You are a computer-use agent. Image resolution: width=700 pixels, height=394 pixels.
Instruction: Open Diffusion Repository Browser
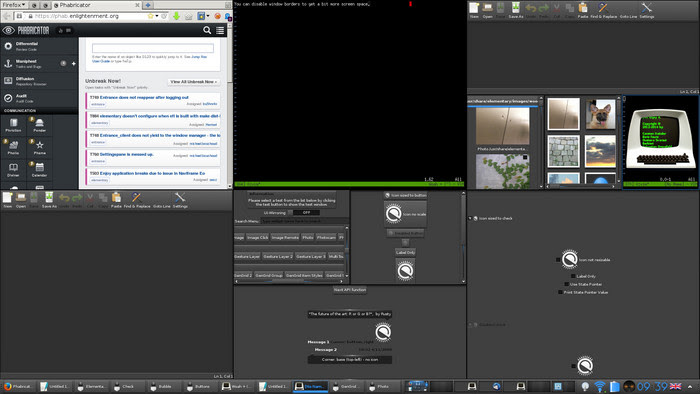(x=39, y=81)
